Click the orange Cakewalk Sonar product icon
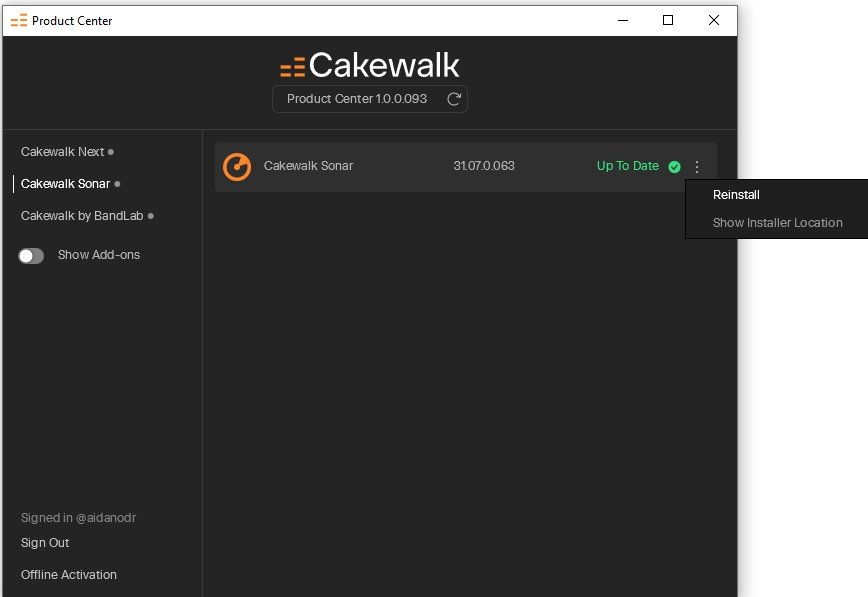Image resolution: width=868 pixels, height=597 pixels. [x=237, y=167]
